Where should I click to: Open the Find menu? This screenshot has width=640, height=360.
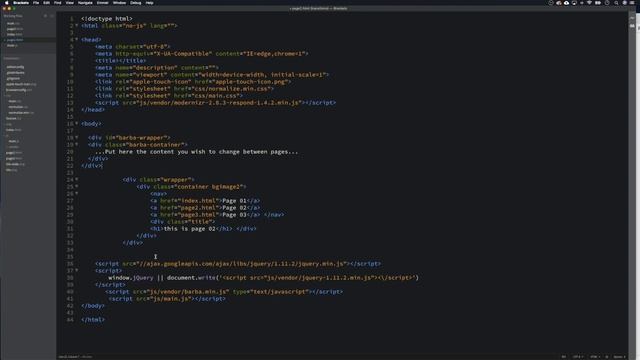(x=58, y=2)
